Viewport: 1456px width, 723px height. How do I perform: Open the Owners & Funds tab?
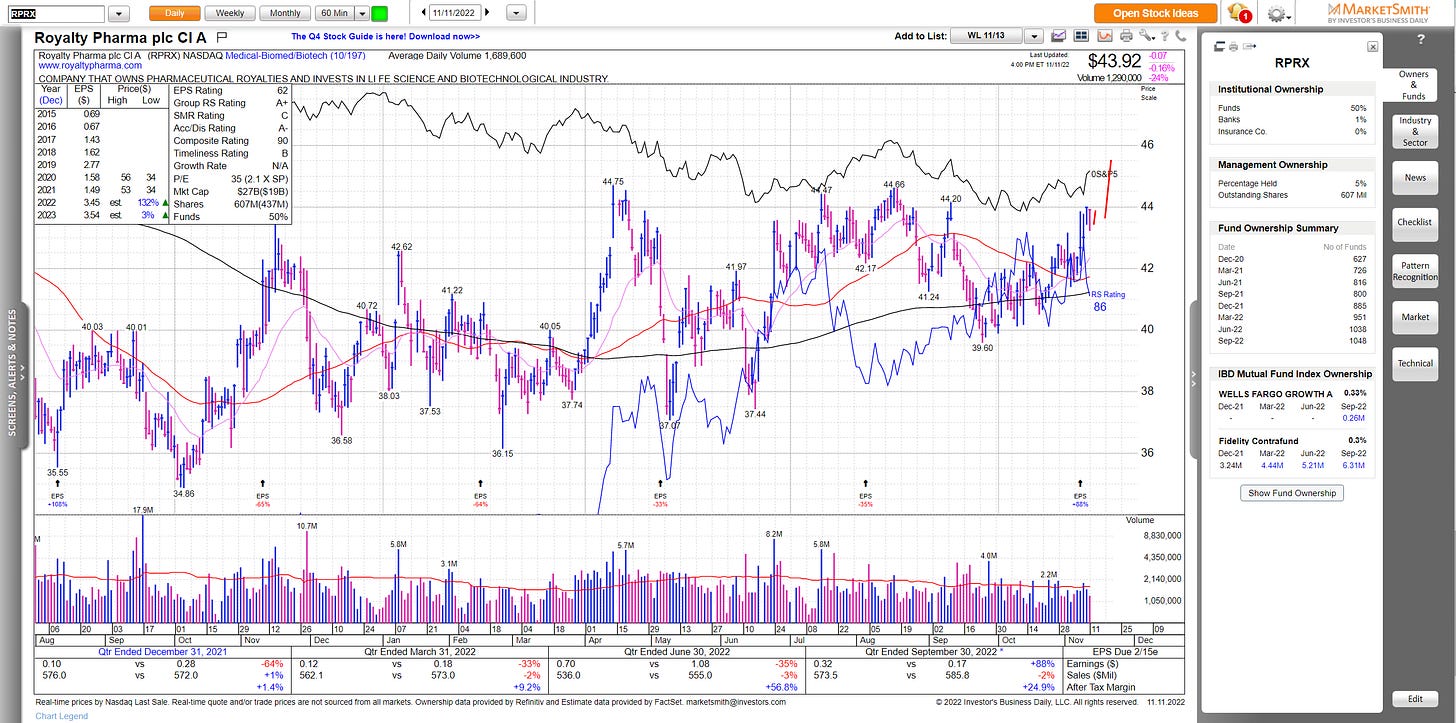click(1413, 85)
